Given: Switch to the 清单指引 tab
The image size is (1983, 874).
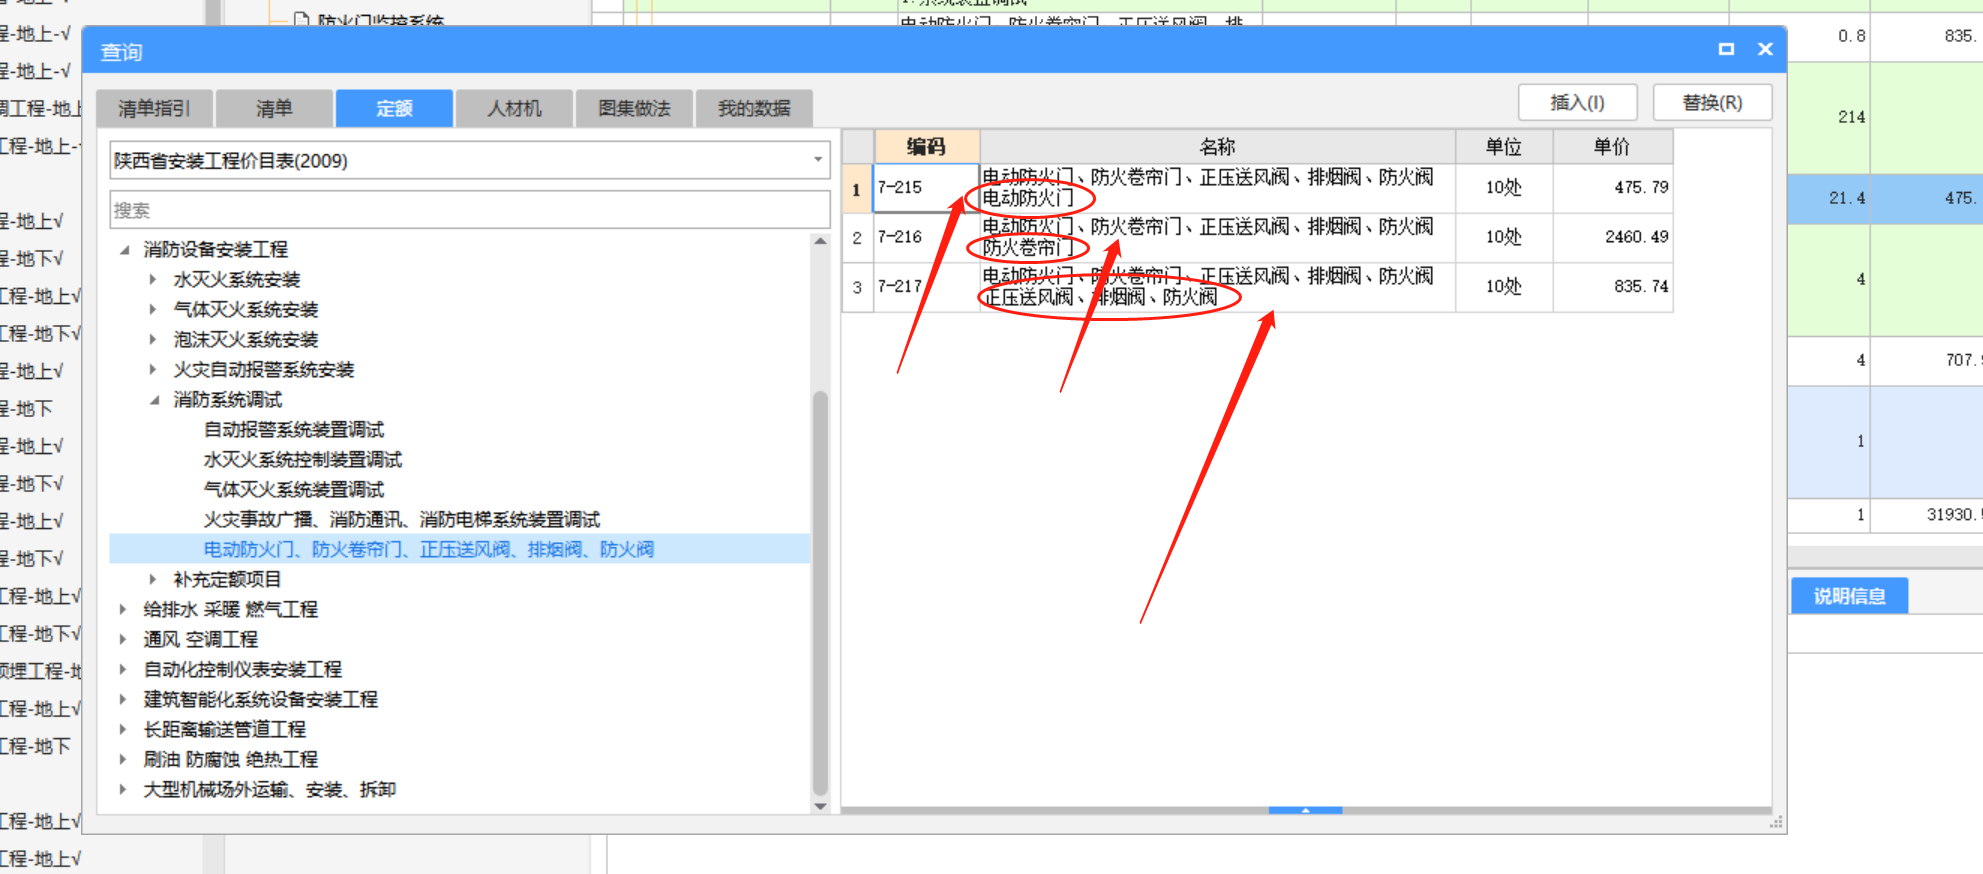Looking at the screenshot, I should click(154, 108).
